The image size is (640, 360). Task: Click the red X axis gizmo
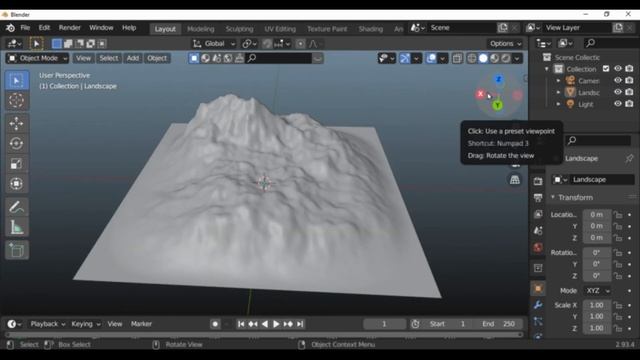click(x=480, y=94)
